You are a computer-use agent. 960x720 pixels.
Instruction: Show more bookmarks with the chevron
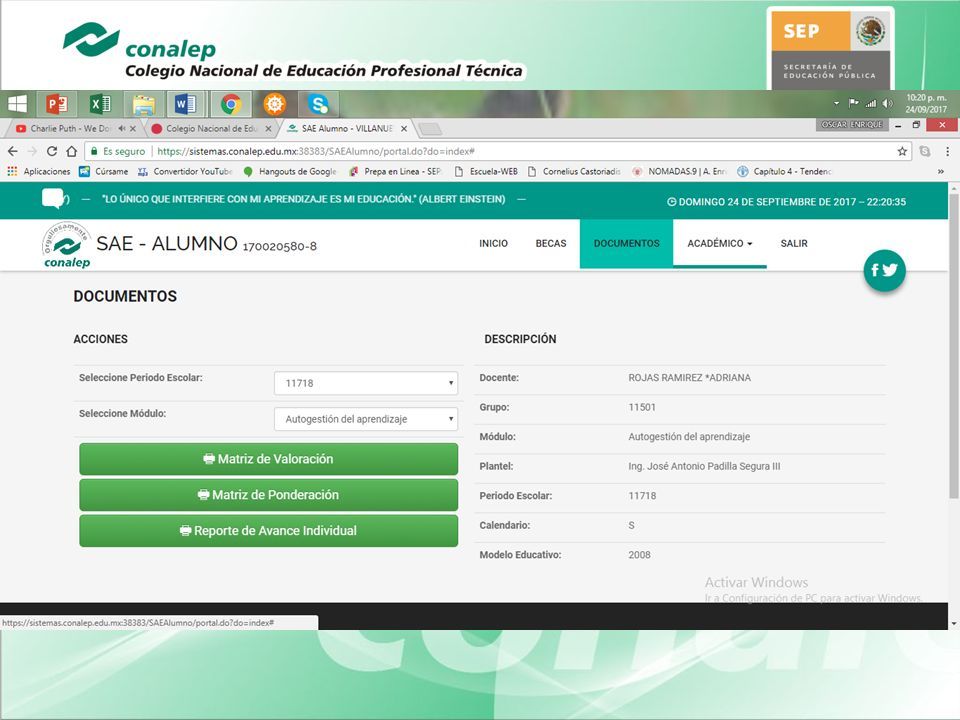pyautogui.click(x=940, y=171)
